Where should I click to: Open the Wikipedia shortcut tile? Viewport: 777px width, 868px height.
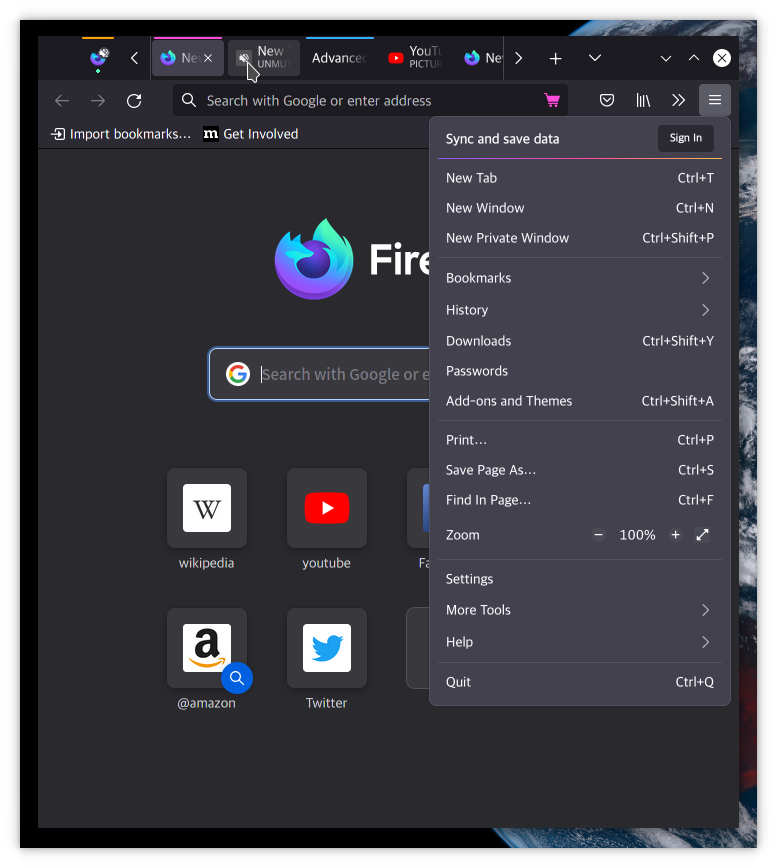pos(207,508)
